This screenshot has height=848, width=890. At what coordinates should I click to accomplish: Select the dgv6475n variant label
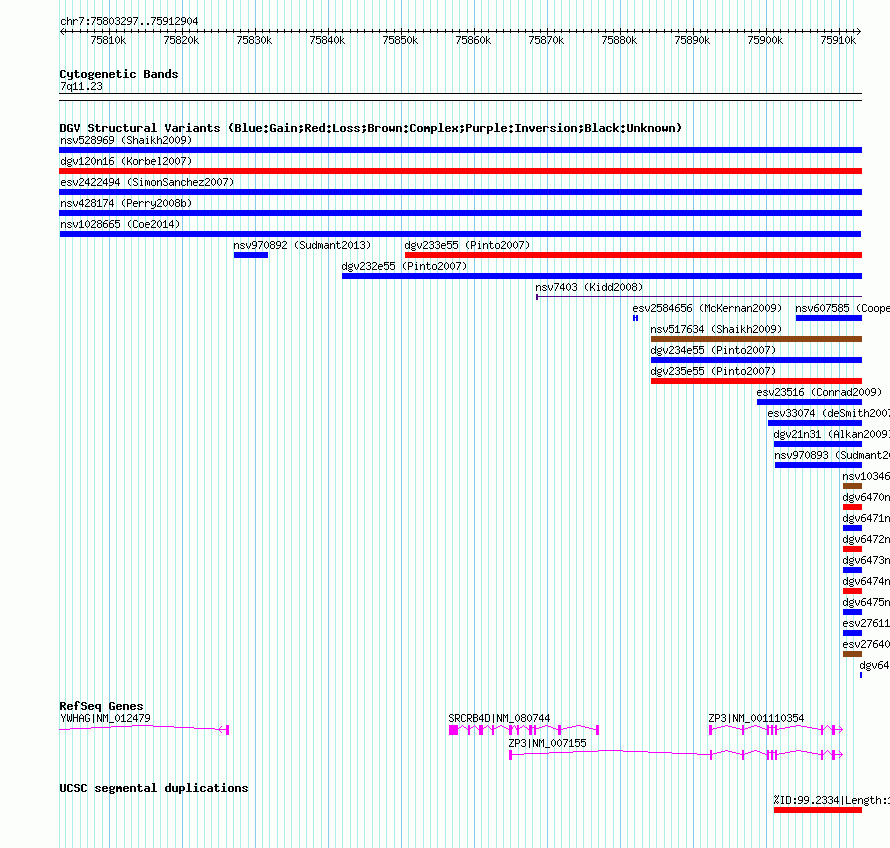[866, 602]
